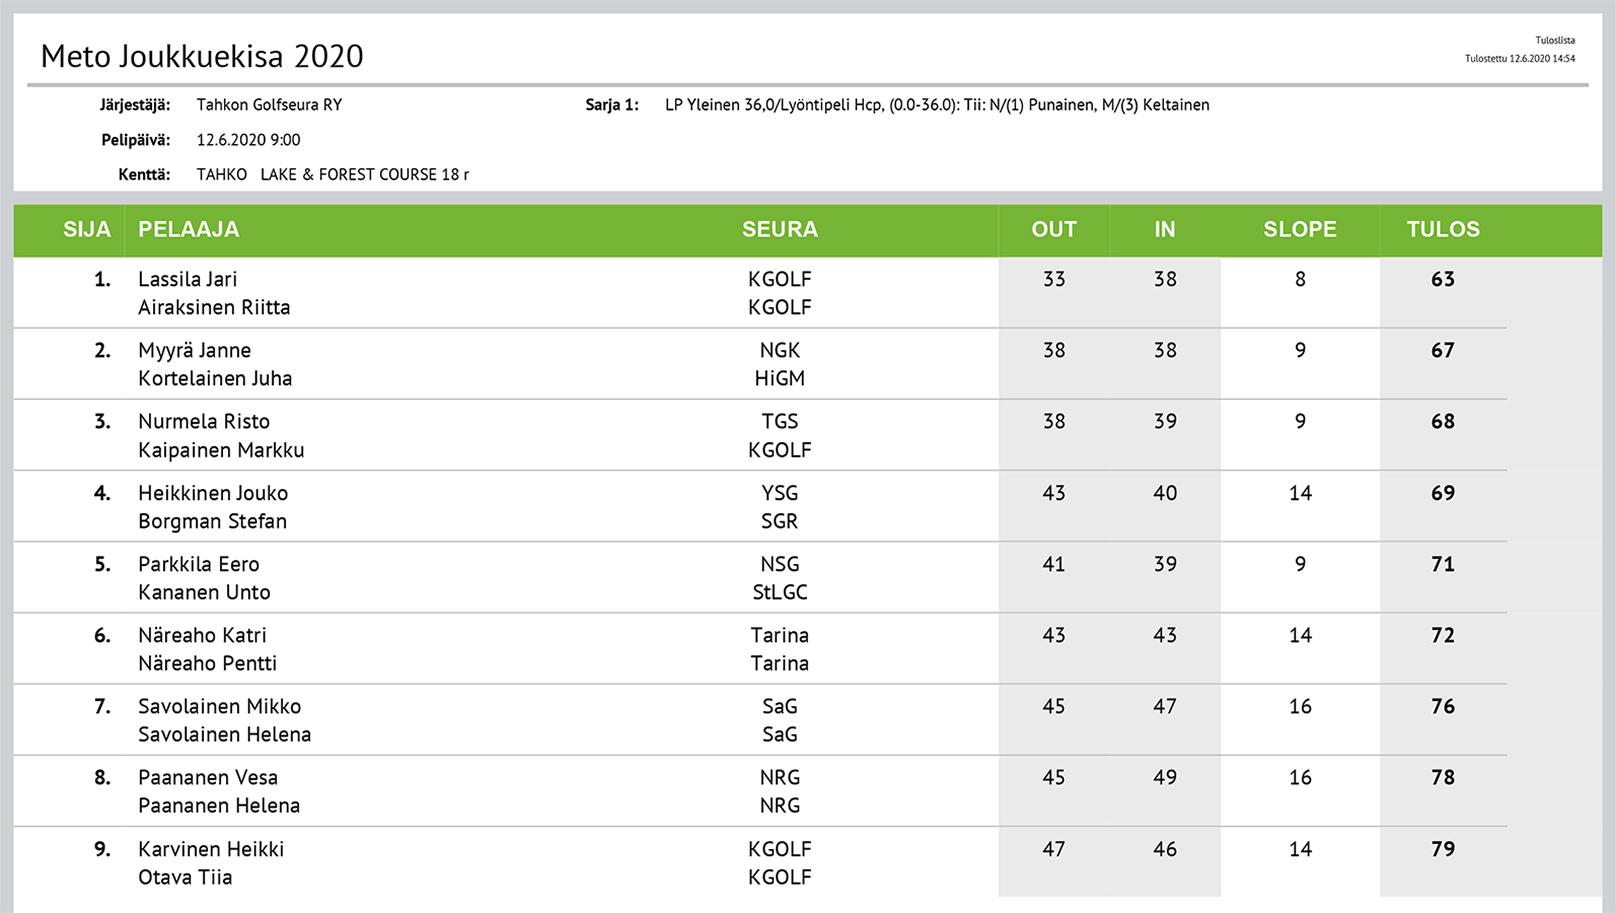This screenshot has width=1616, height=913.
Task: Select player name 'Näreaho Pentti'
Action: [207, 663]
